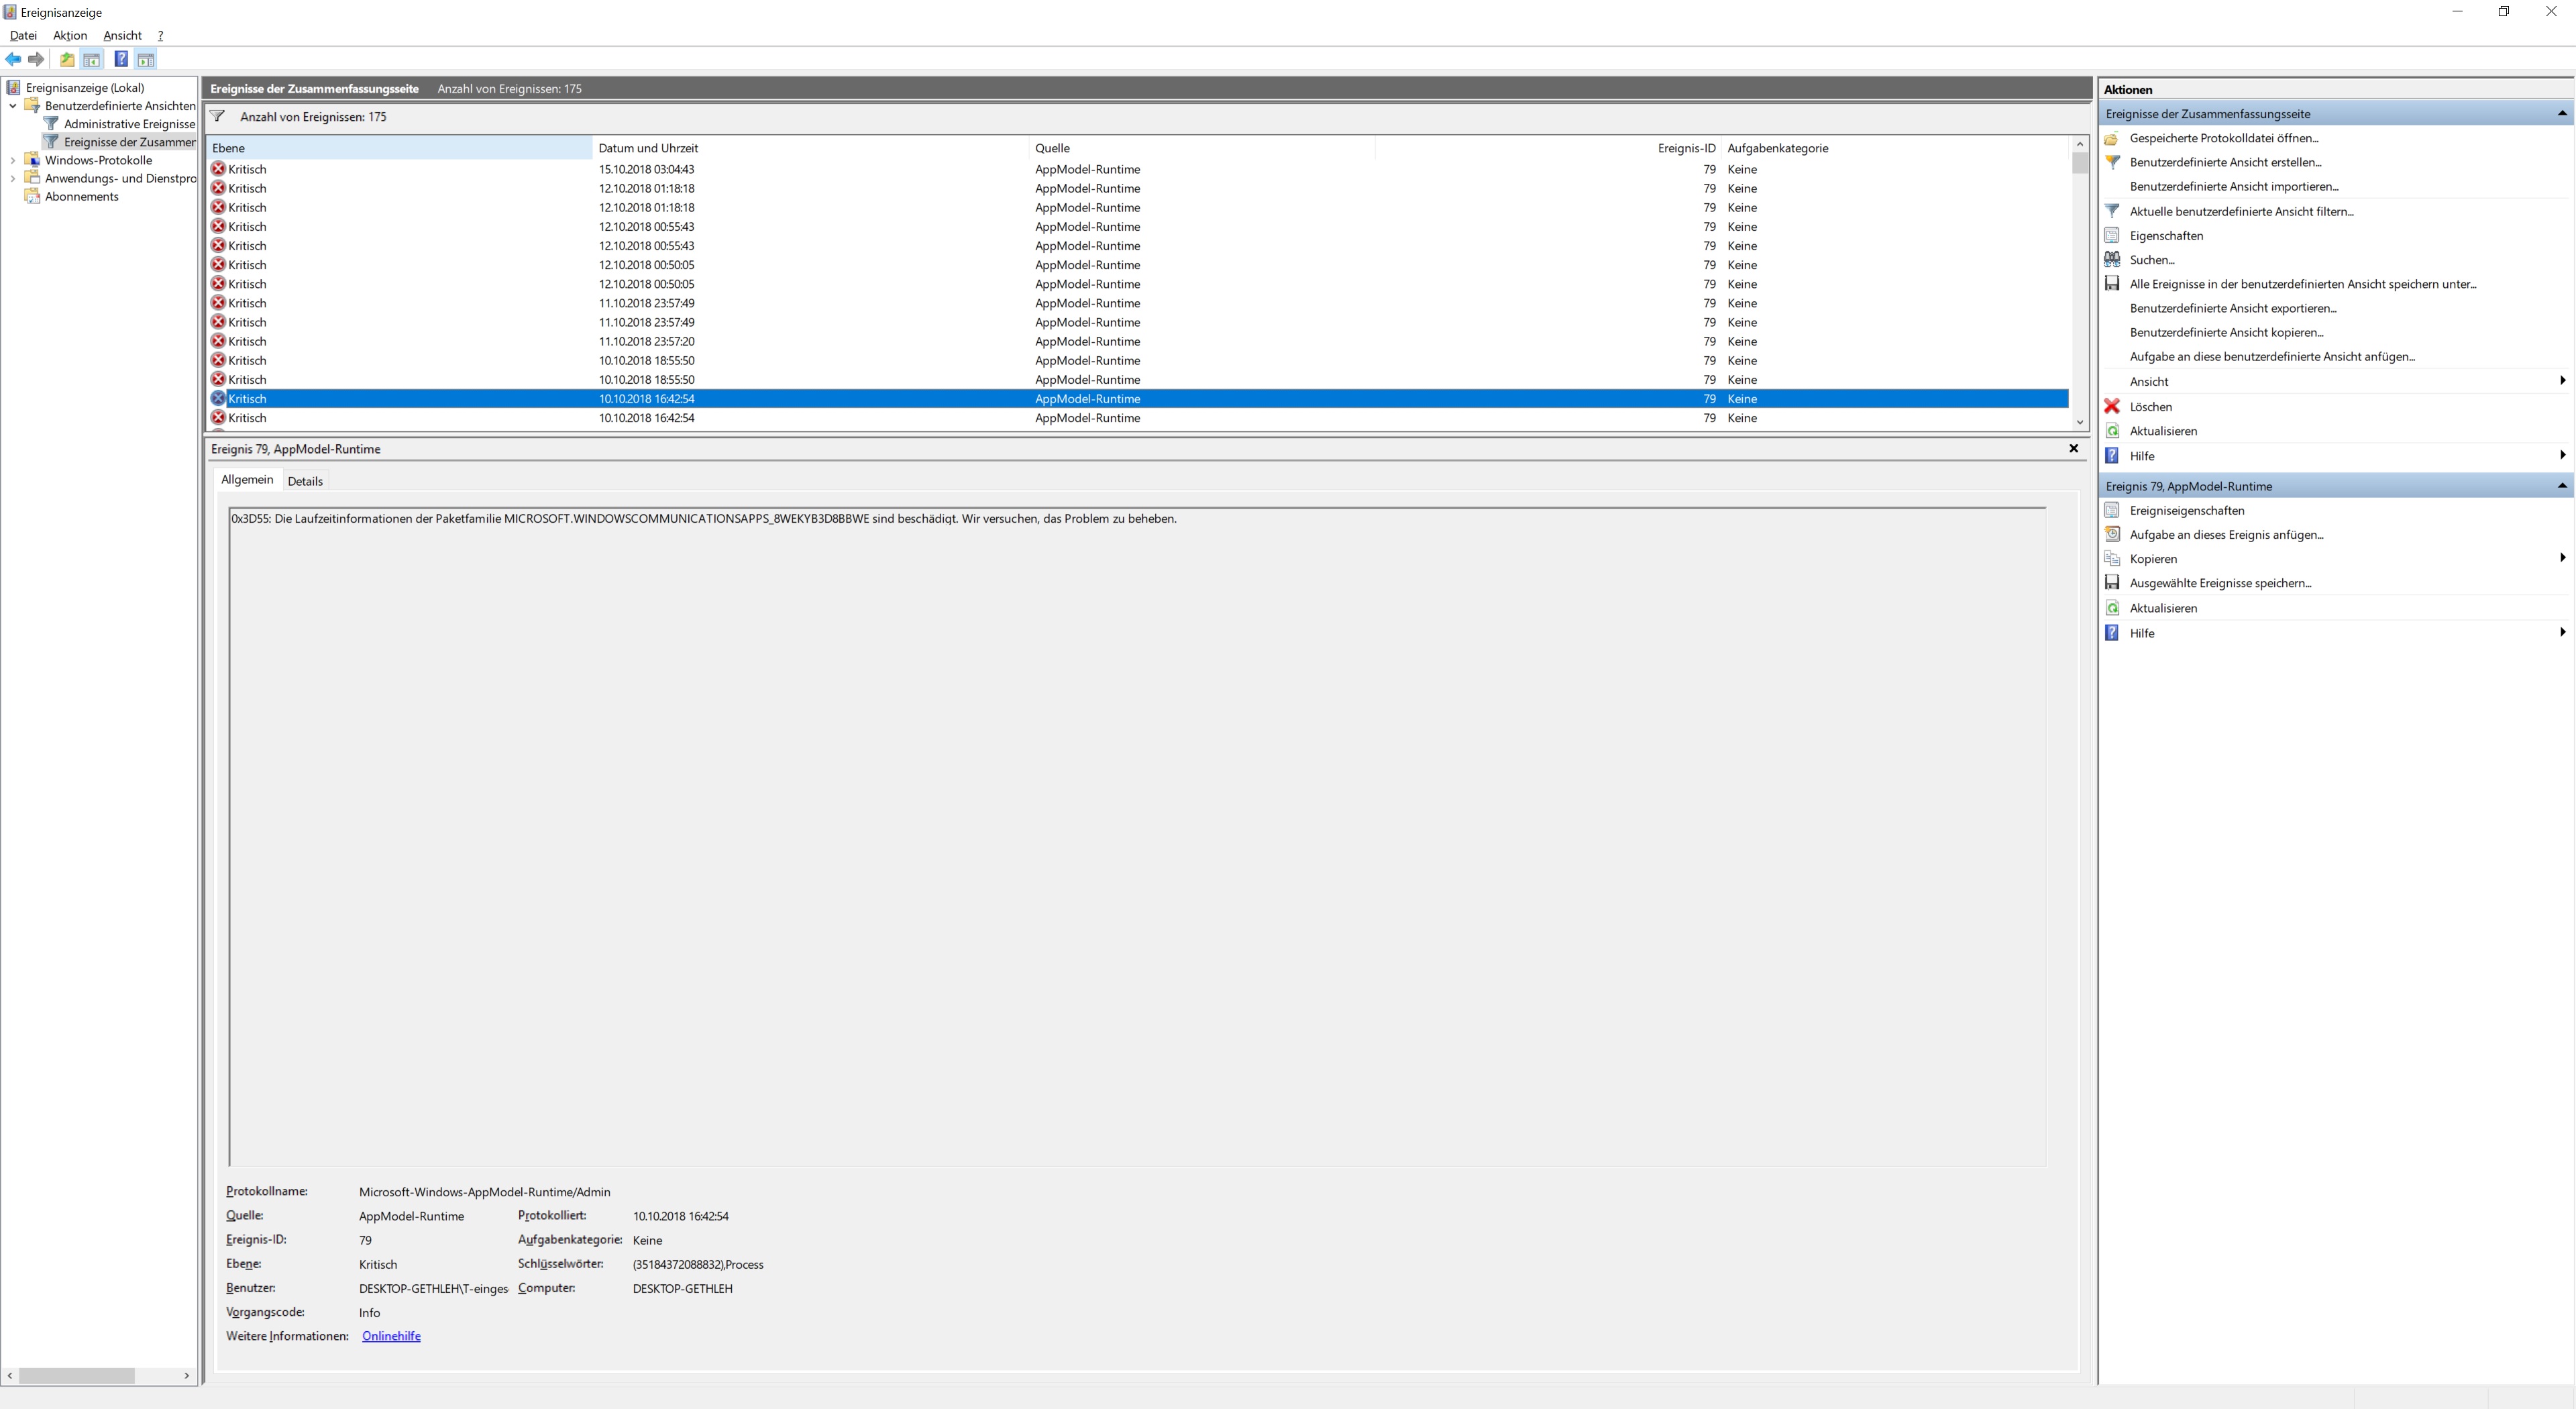Click Benutzerdefinierte Ansicht exportieren…
Image resolution: width=2576 pixels, height=1409 pixels.
2233,308
